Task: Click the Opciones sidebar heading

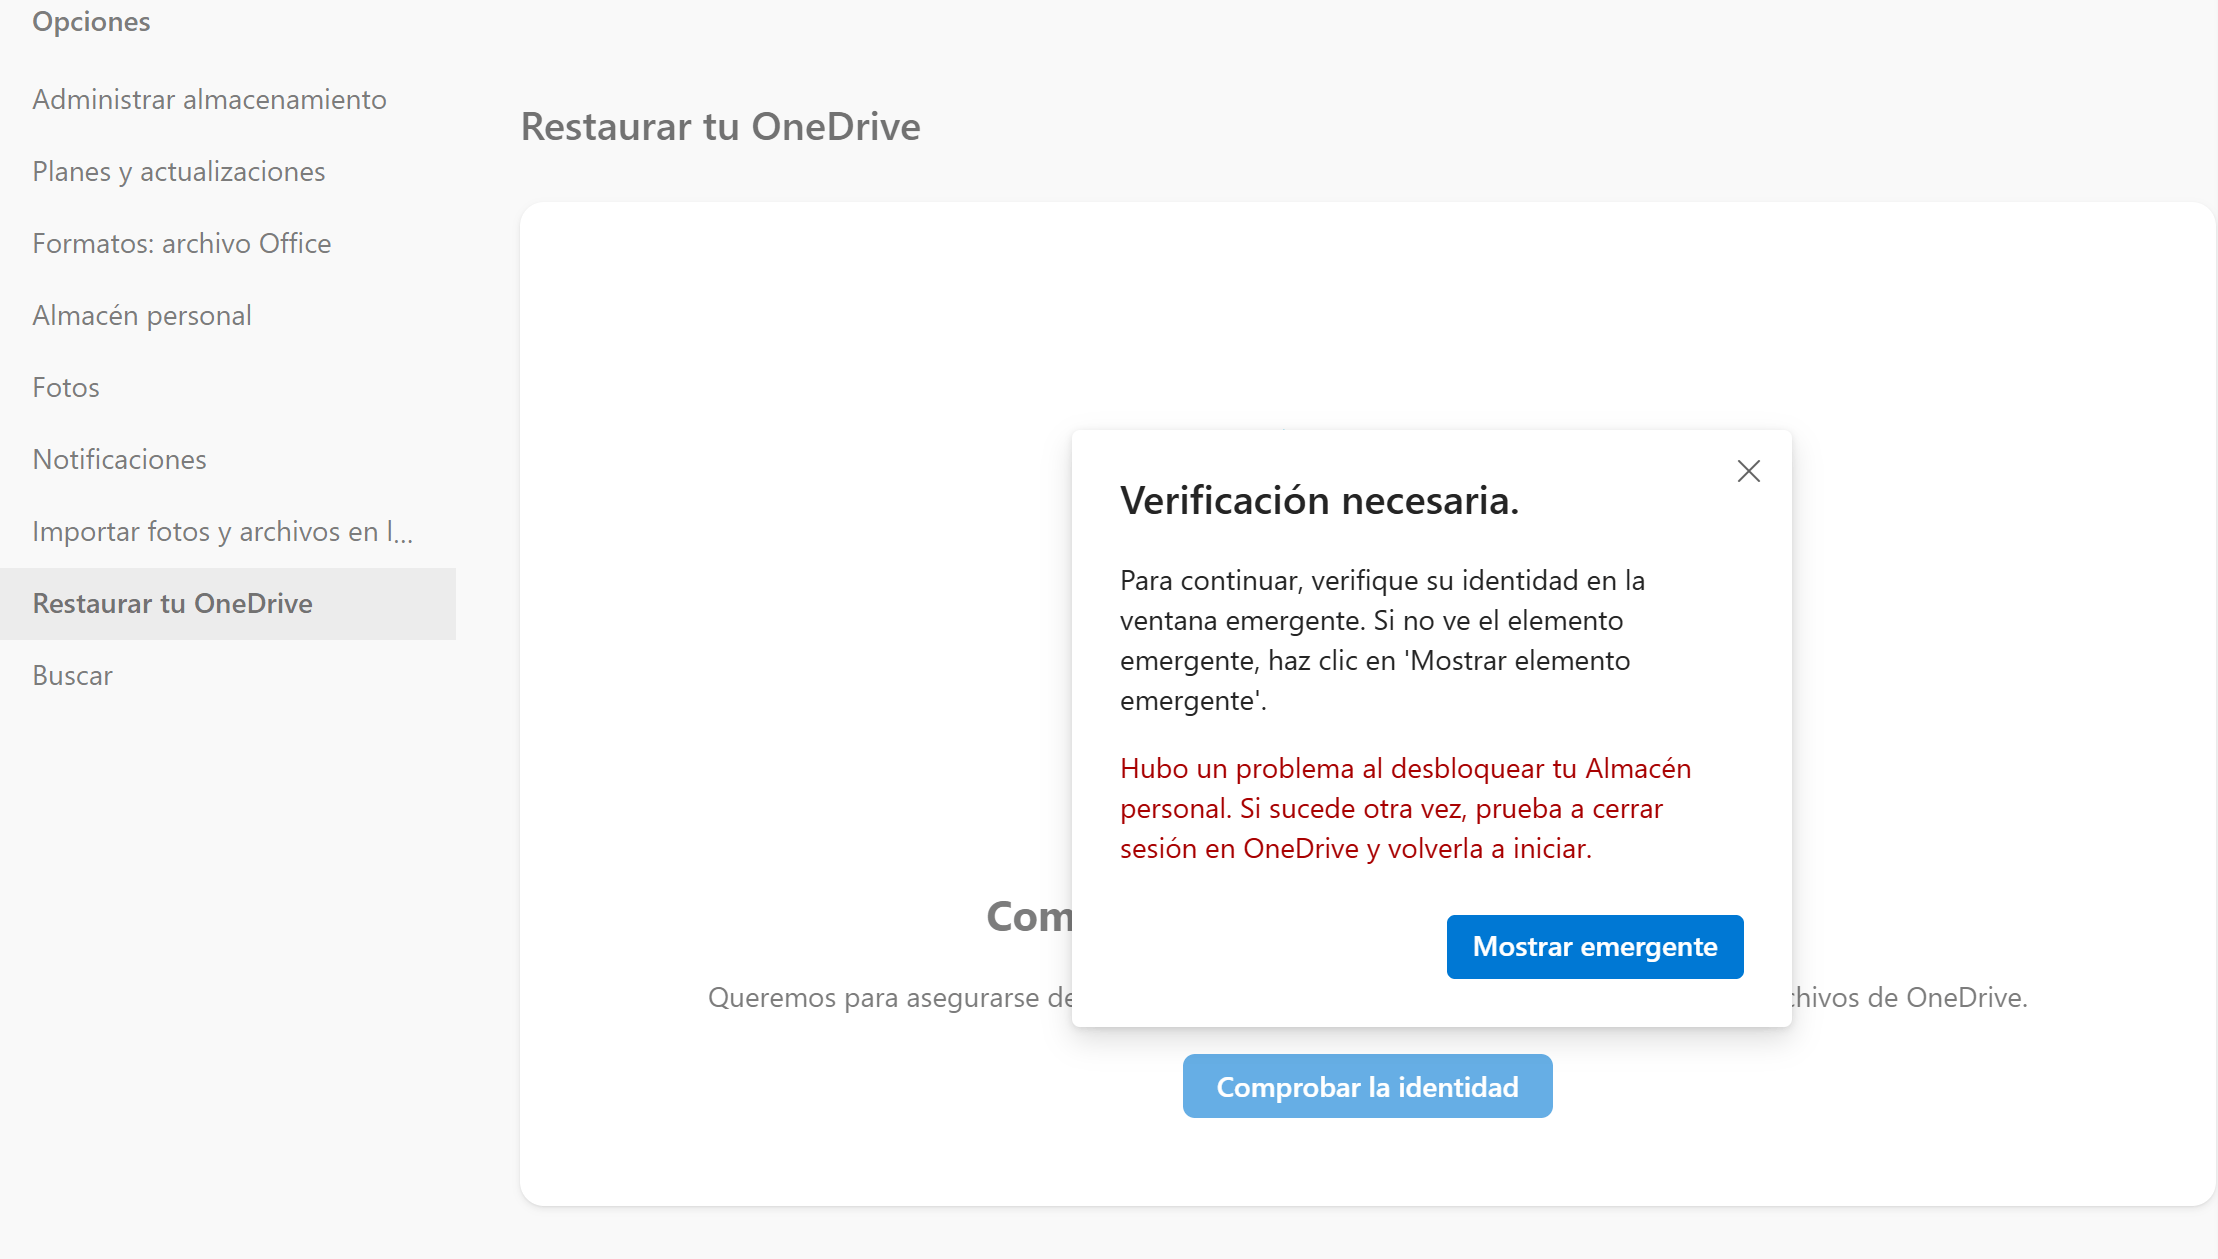Action: [91, 22]
